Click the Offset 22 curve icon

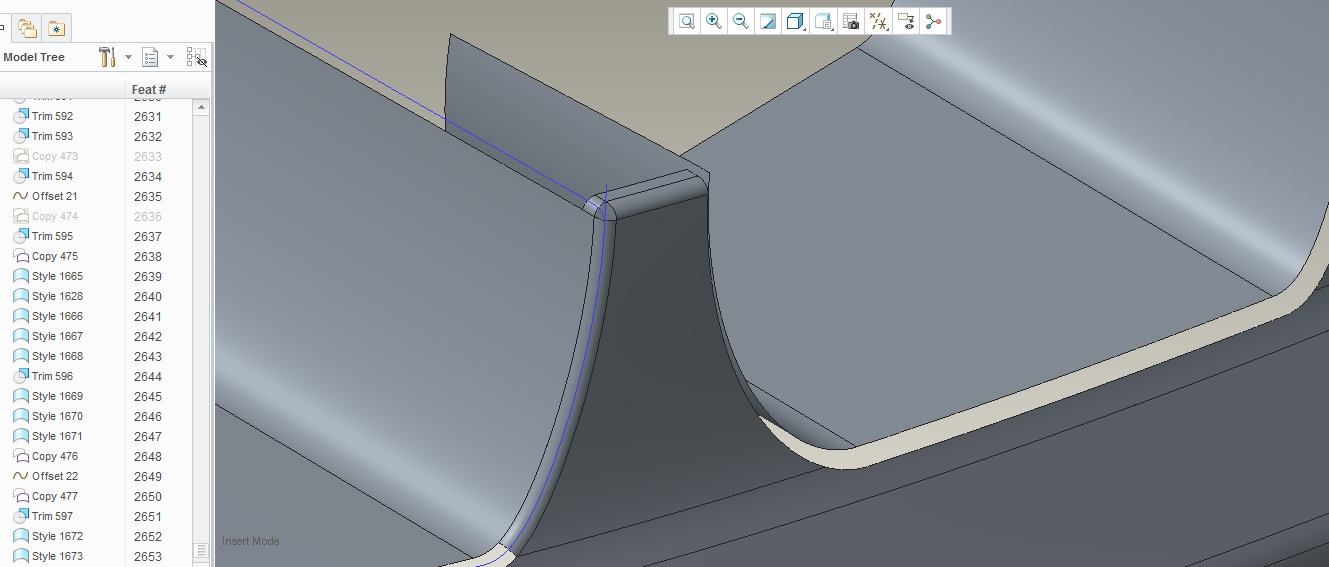(20, 476)
